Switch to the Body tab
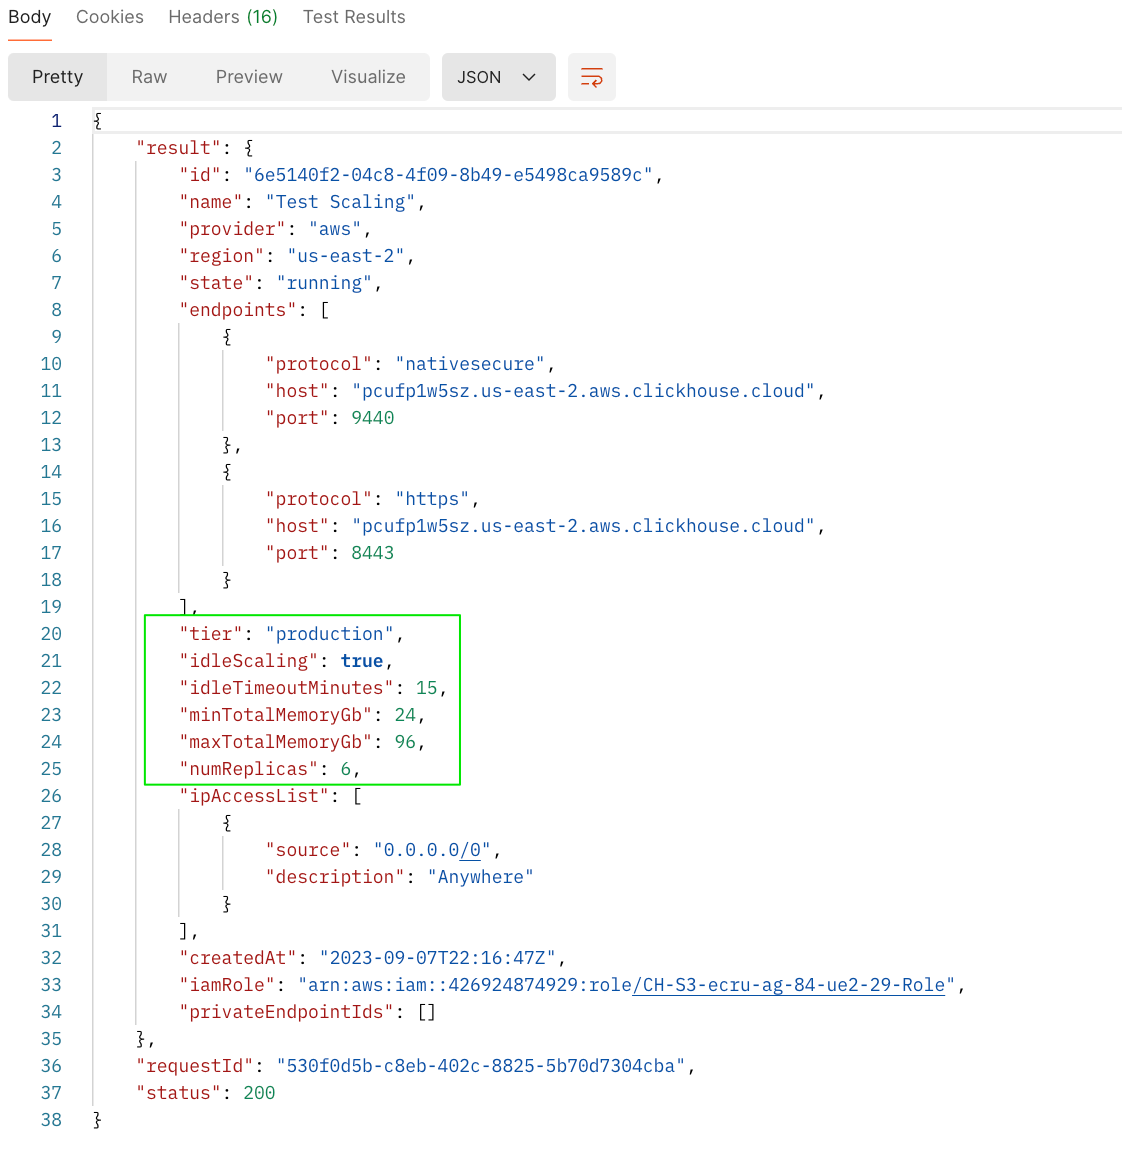Viewport: 1122px width, 1166px height. click(30, 17)
